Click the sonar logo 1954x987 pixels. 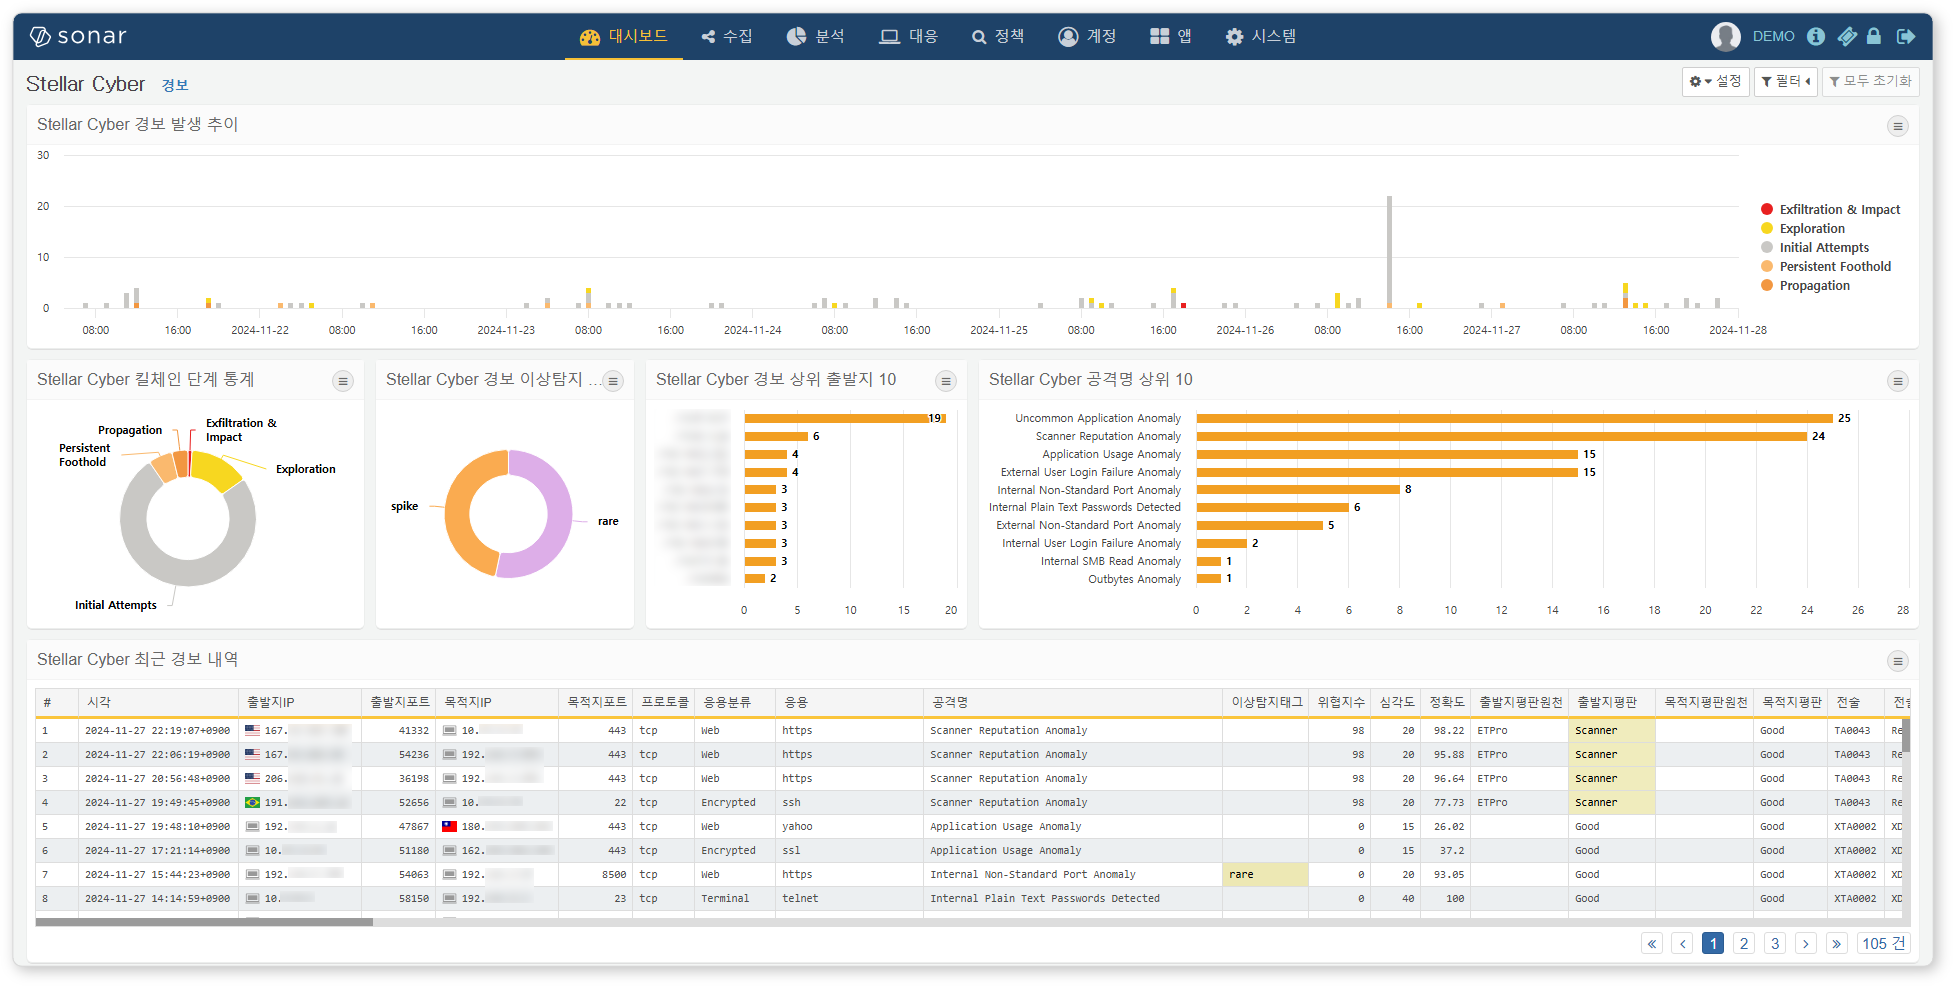point(78,36)
